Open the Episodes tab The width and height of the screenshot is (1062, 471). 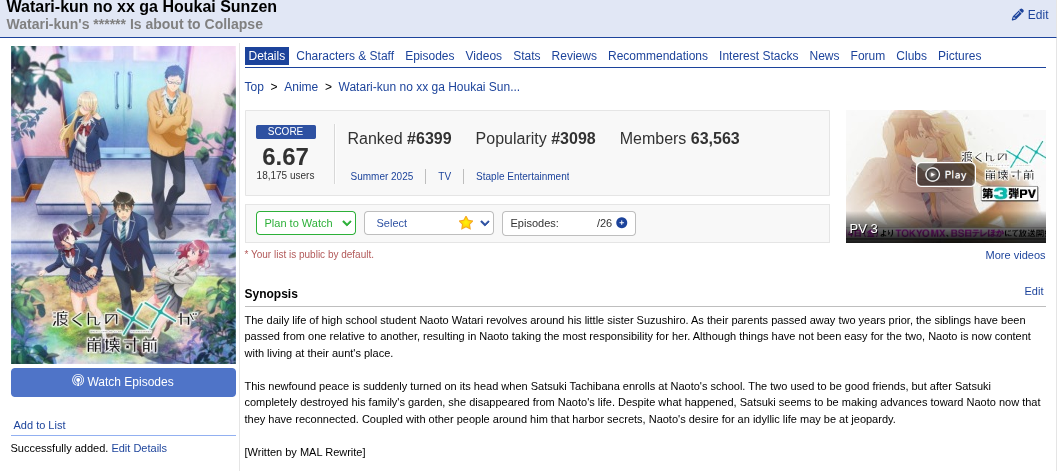pyautogui.click(x=429, y=56)
